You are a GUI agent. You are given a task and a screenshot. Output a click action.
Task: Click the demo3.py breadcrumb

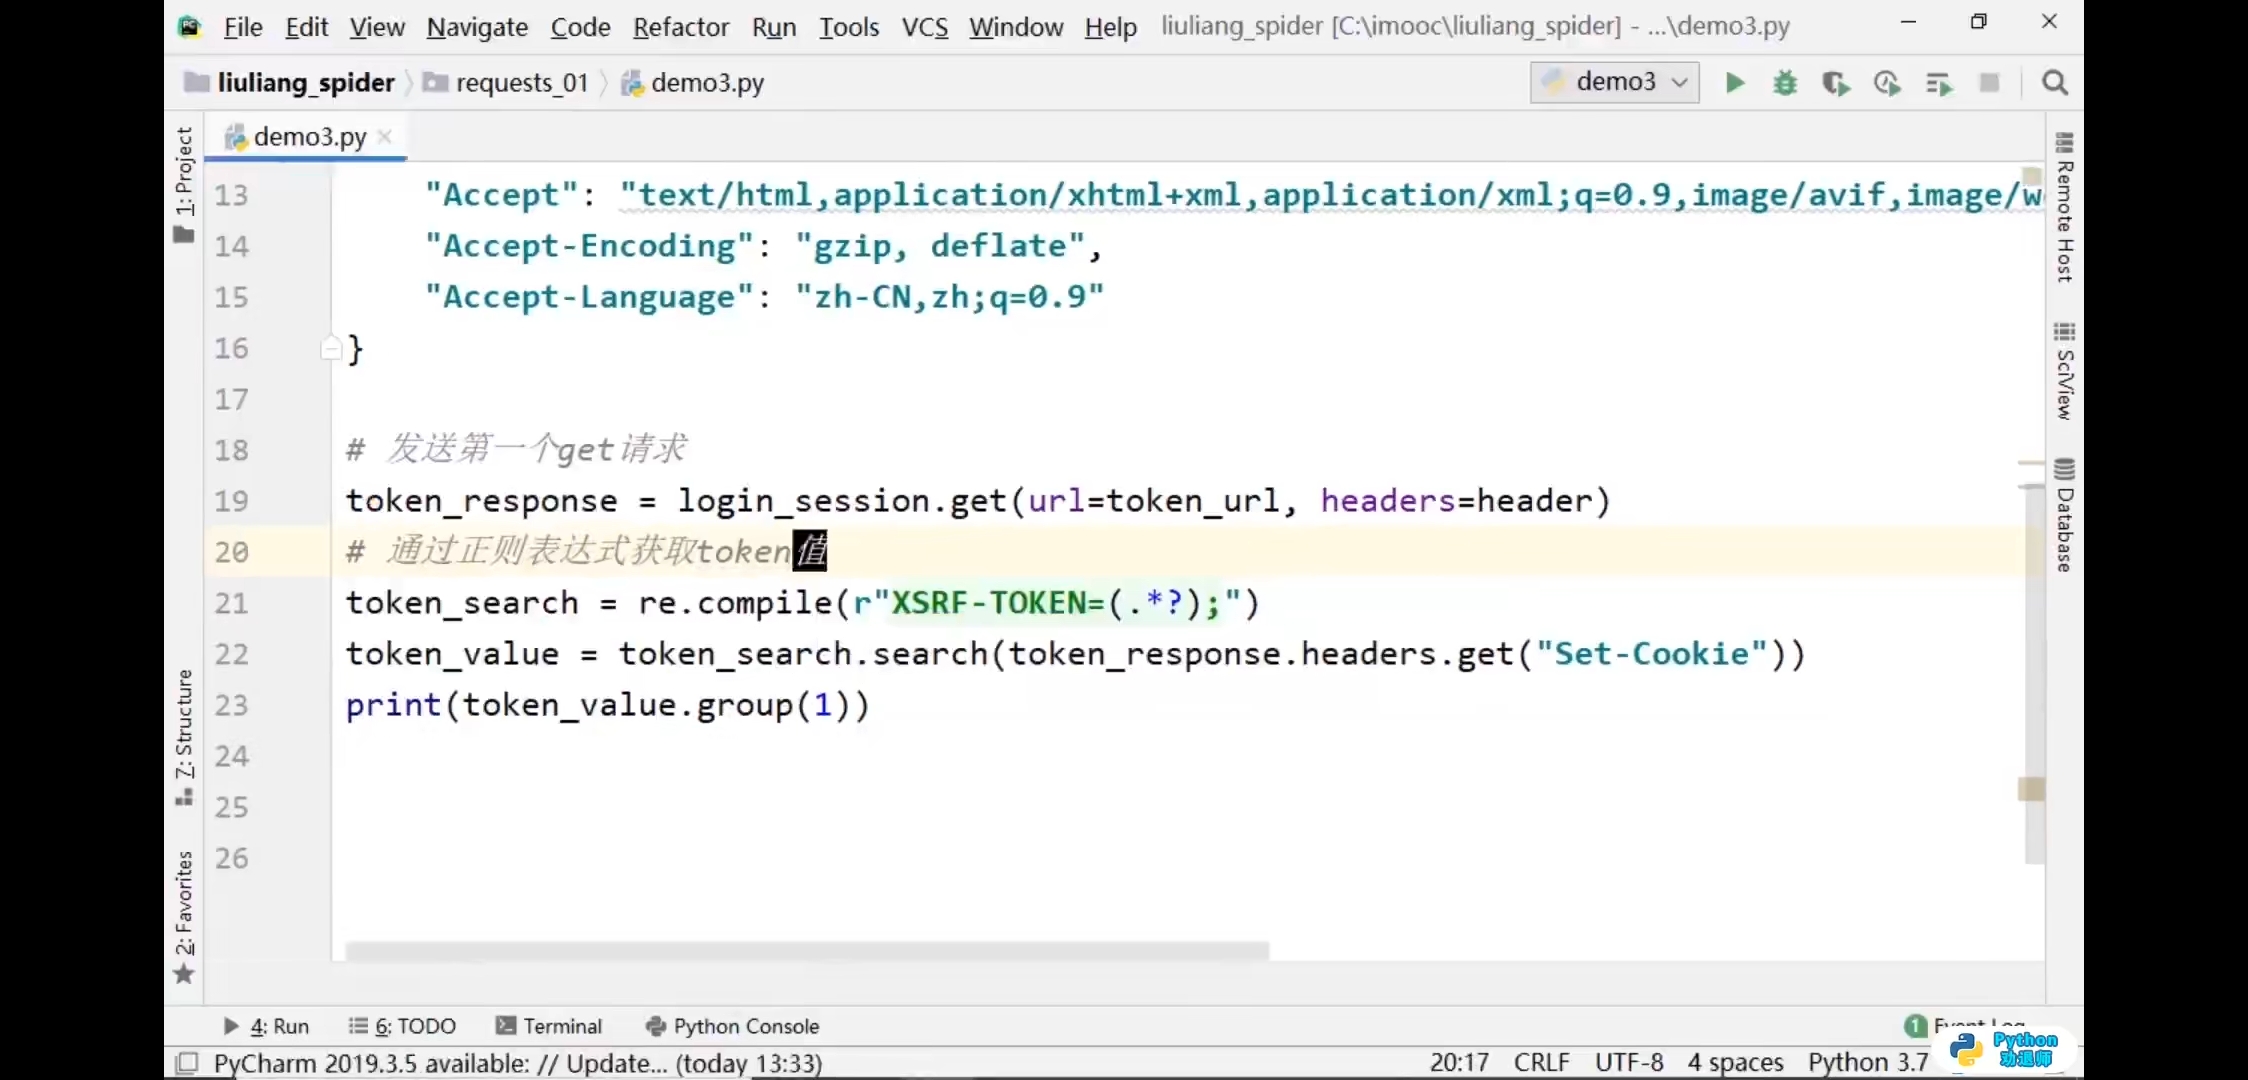coord(693,83)
